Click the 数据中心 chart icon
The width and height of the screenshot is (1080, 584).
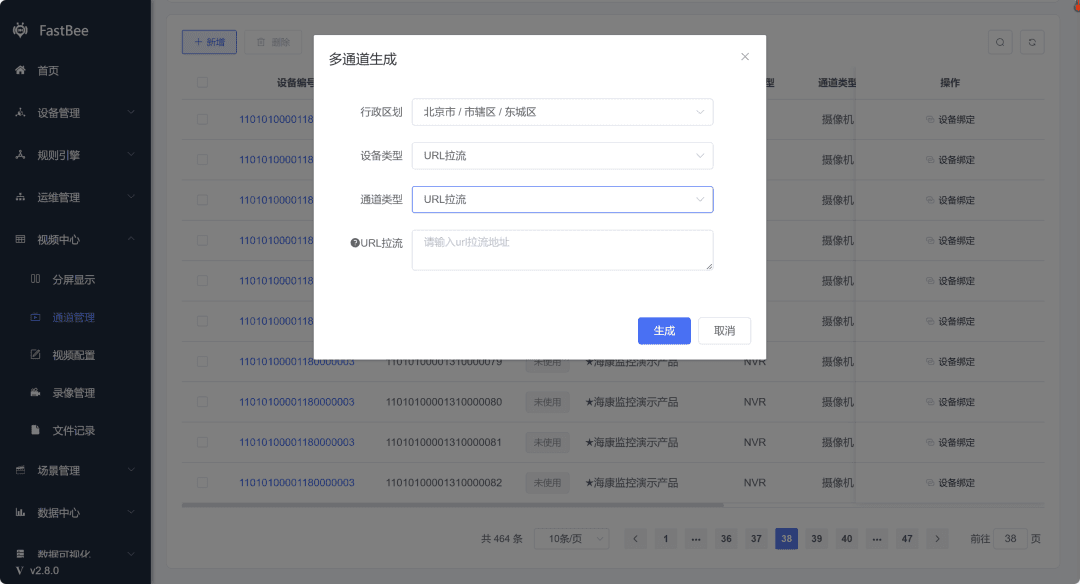(21, 512)
